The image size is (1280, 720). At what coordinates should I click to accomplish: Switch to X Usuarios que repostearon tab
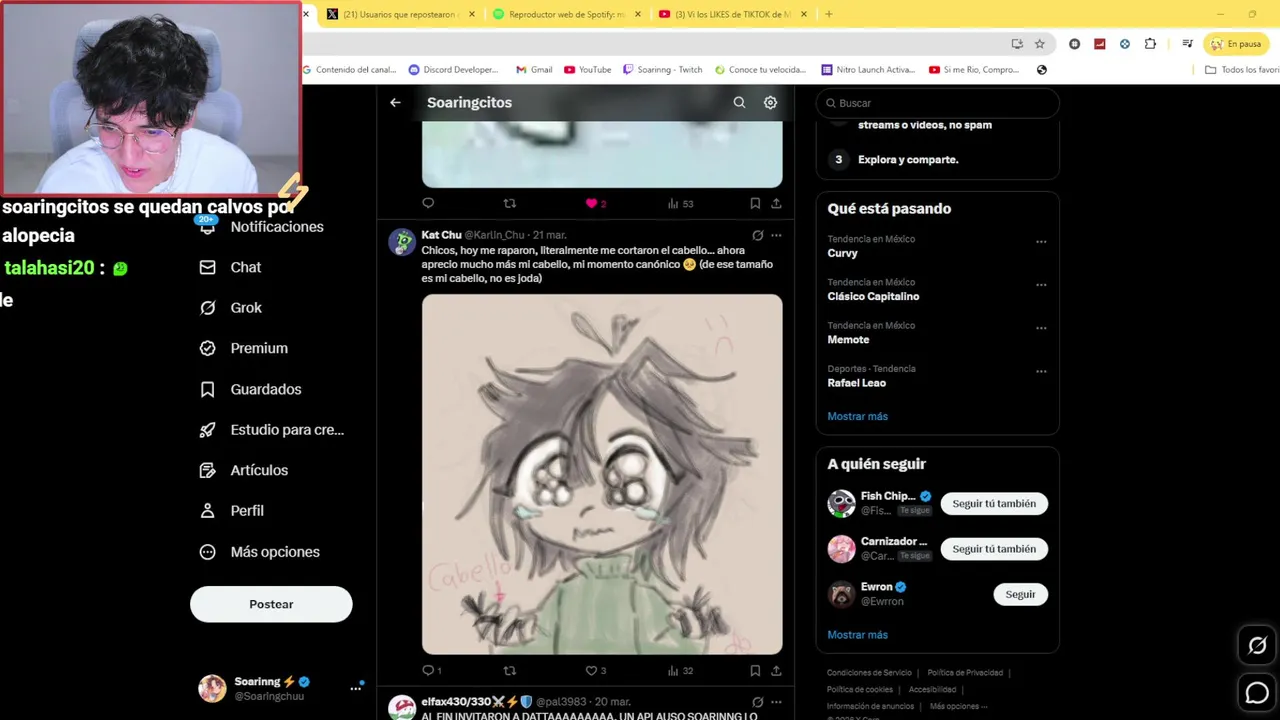(x=402, y=14)
